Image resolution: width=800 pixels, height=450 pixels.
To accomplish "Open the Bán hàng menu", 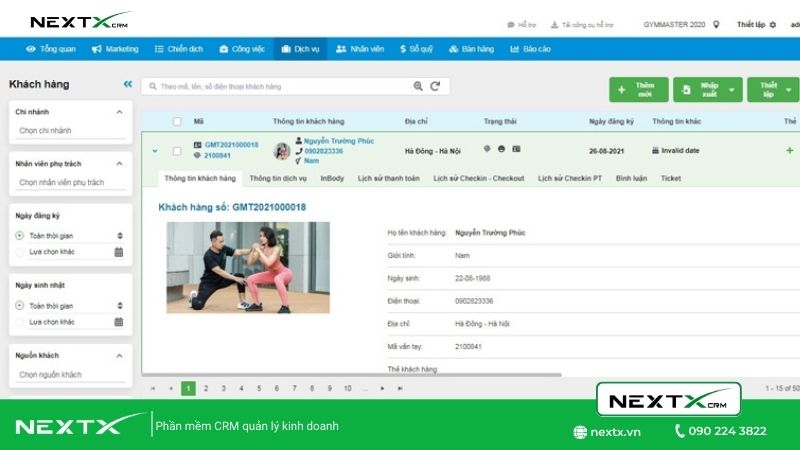I will click(471, 49).
